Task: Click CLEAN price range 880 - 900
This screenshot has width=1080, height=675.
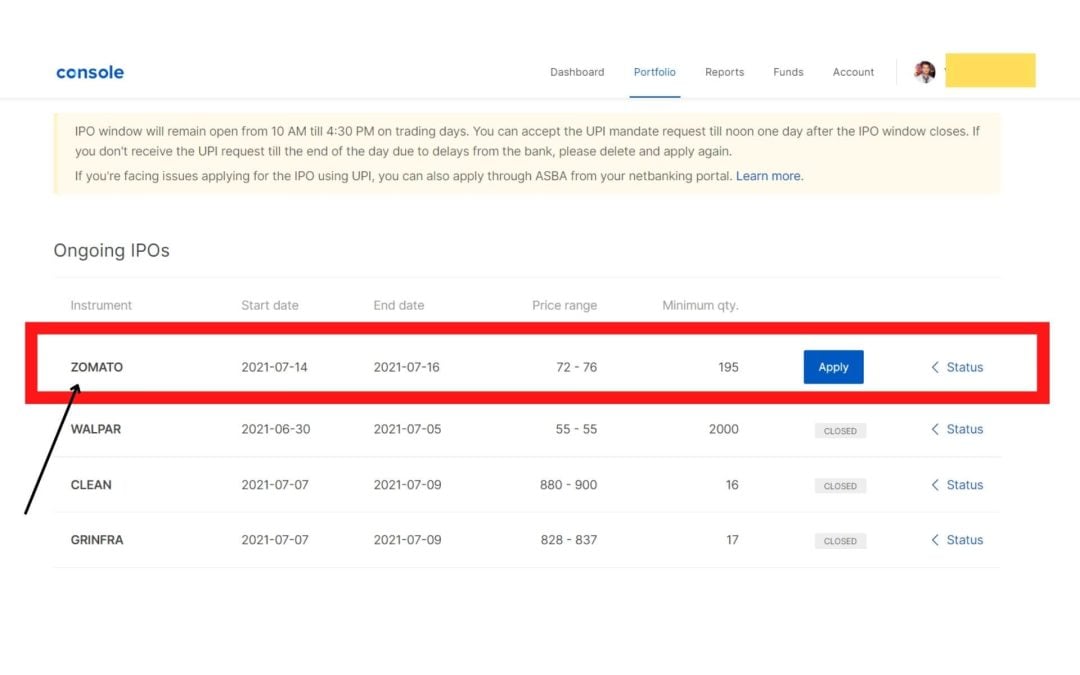Action: pyautogui.click(x=568, y=485)
